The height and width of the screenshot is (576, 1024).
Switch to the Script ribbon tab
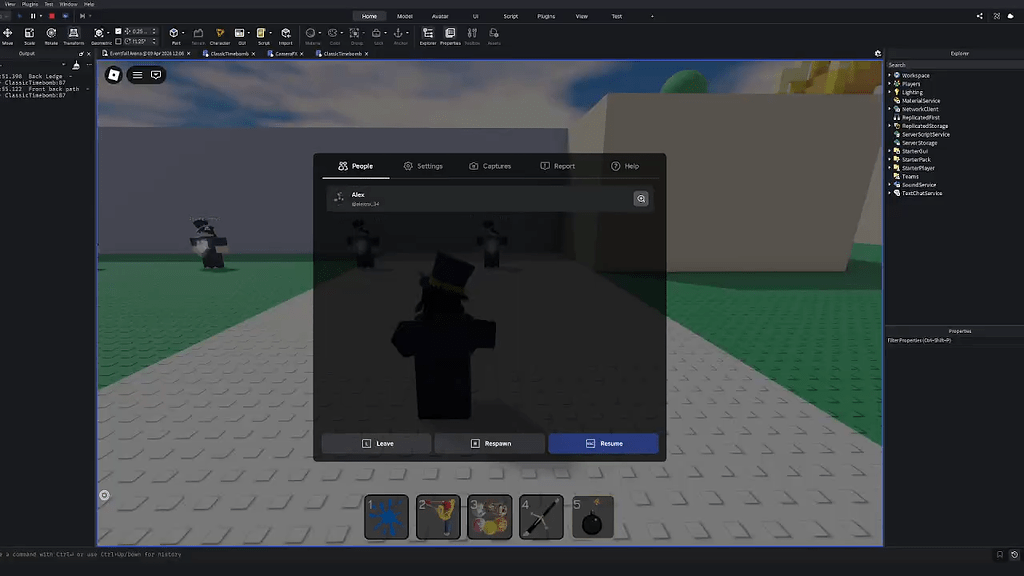click(x=511, y=16)
